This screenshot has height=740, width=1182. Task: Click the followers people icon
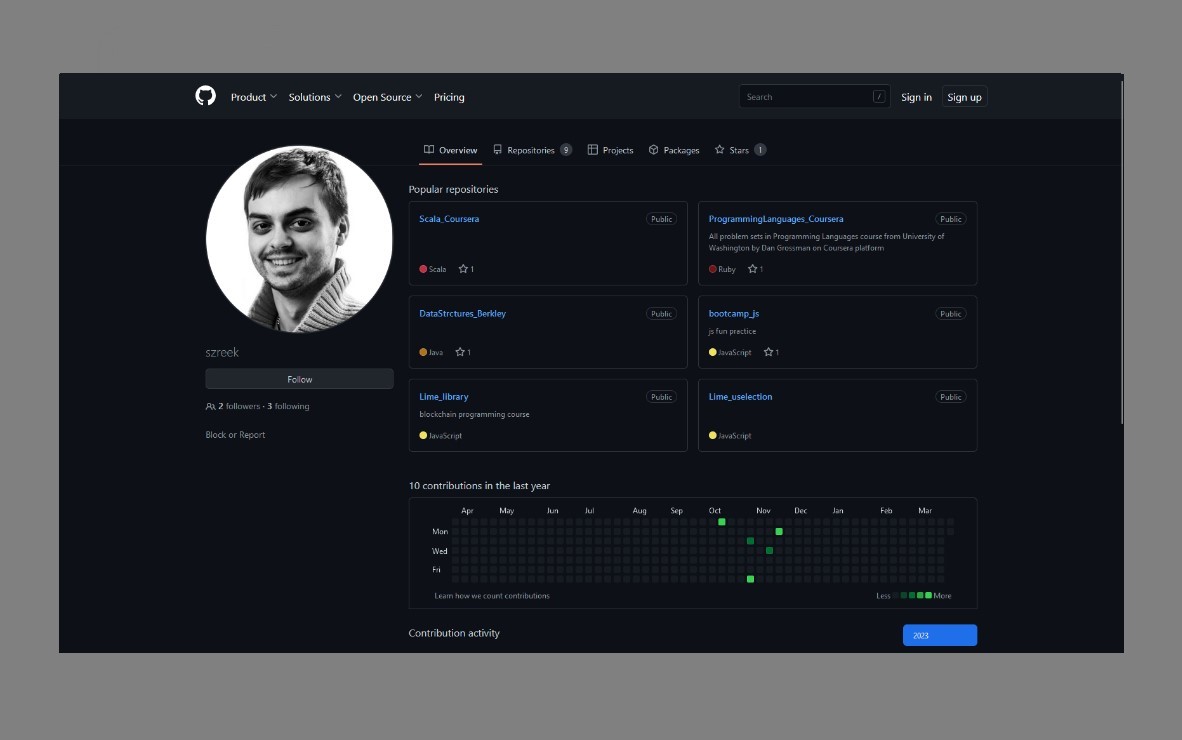pyautogui.click(x=210, y=407)
